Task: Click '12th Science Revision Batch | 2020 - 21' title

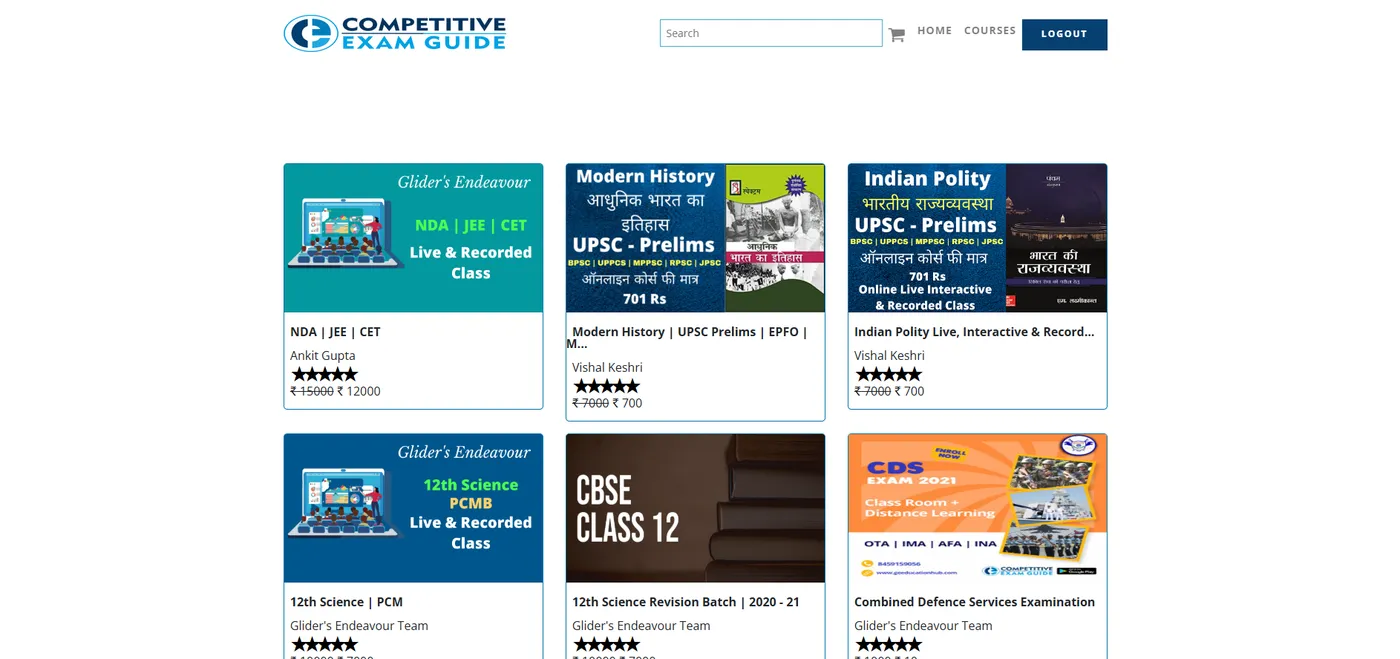Action: (x=686, y=602)
